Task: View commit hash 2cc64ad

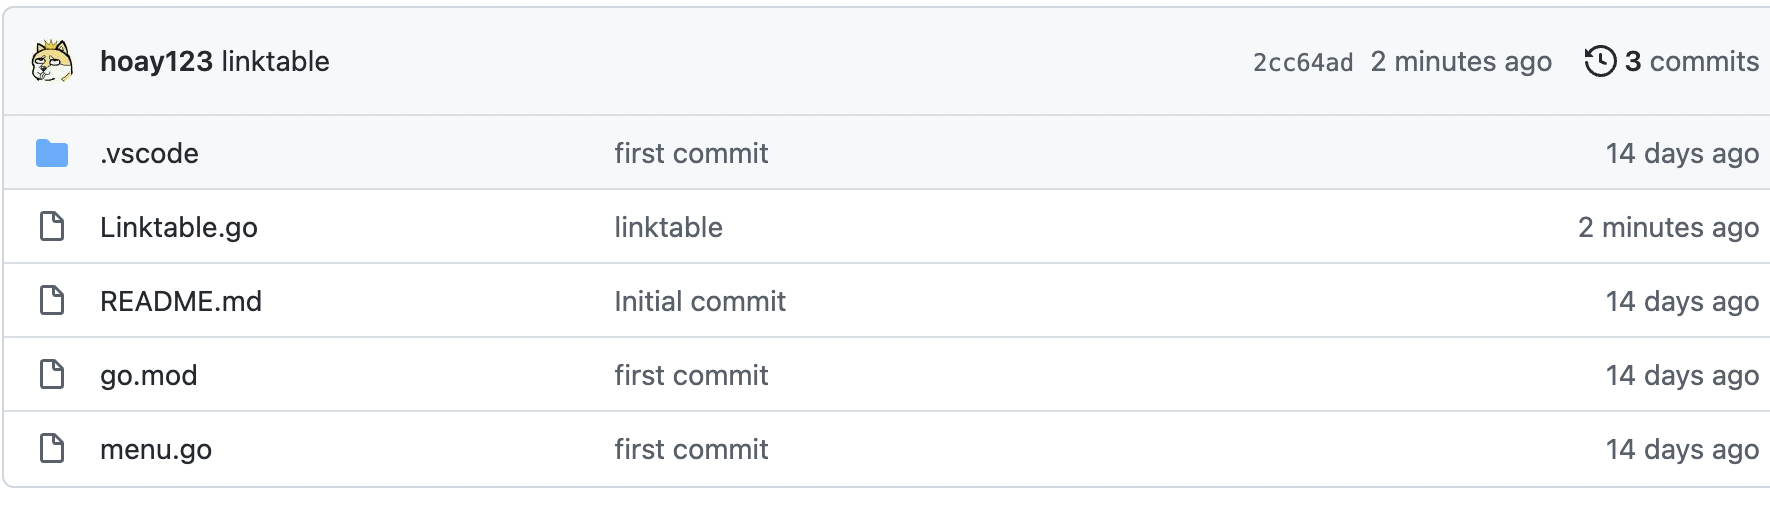Action: click(1303, 62)
